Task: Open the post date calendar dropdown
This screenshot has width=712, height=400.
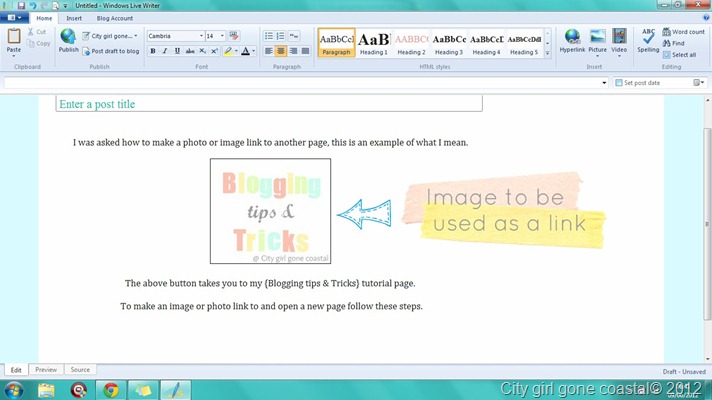Action: pyautogui.click(x=699, y=83)
